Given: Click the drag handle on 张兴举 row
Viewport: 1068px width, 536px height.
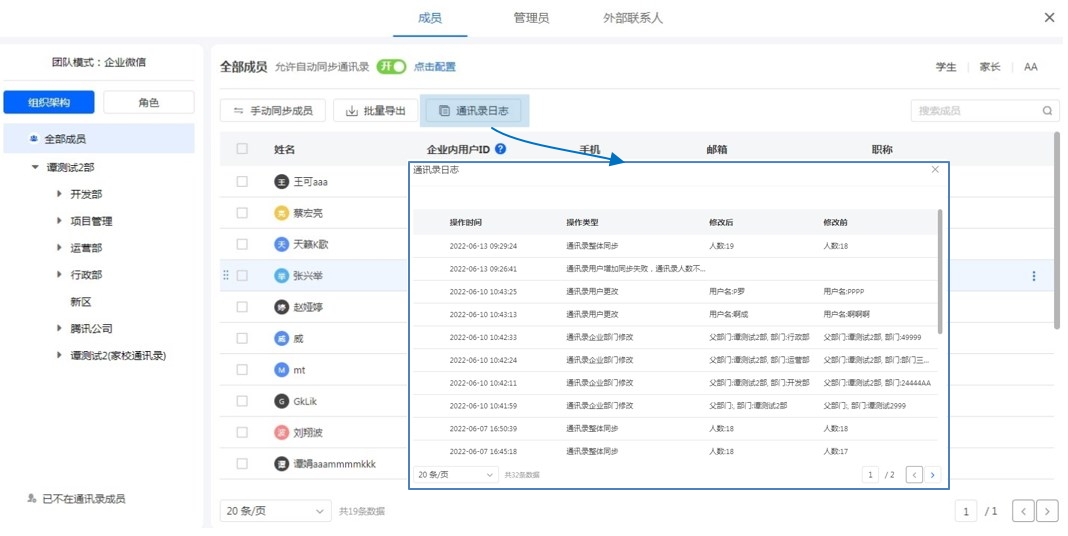Looking at the screenshot, I should coord(226,276).
